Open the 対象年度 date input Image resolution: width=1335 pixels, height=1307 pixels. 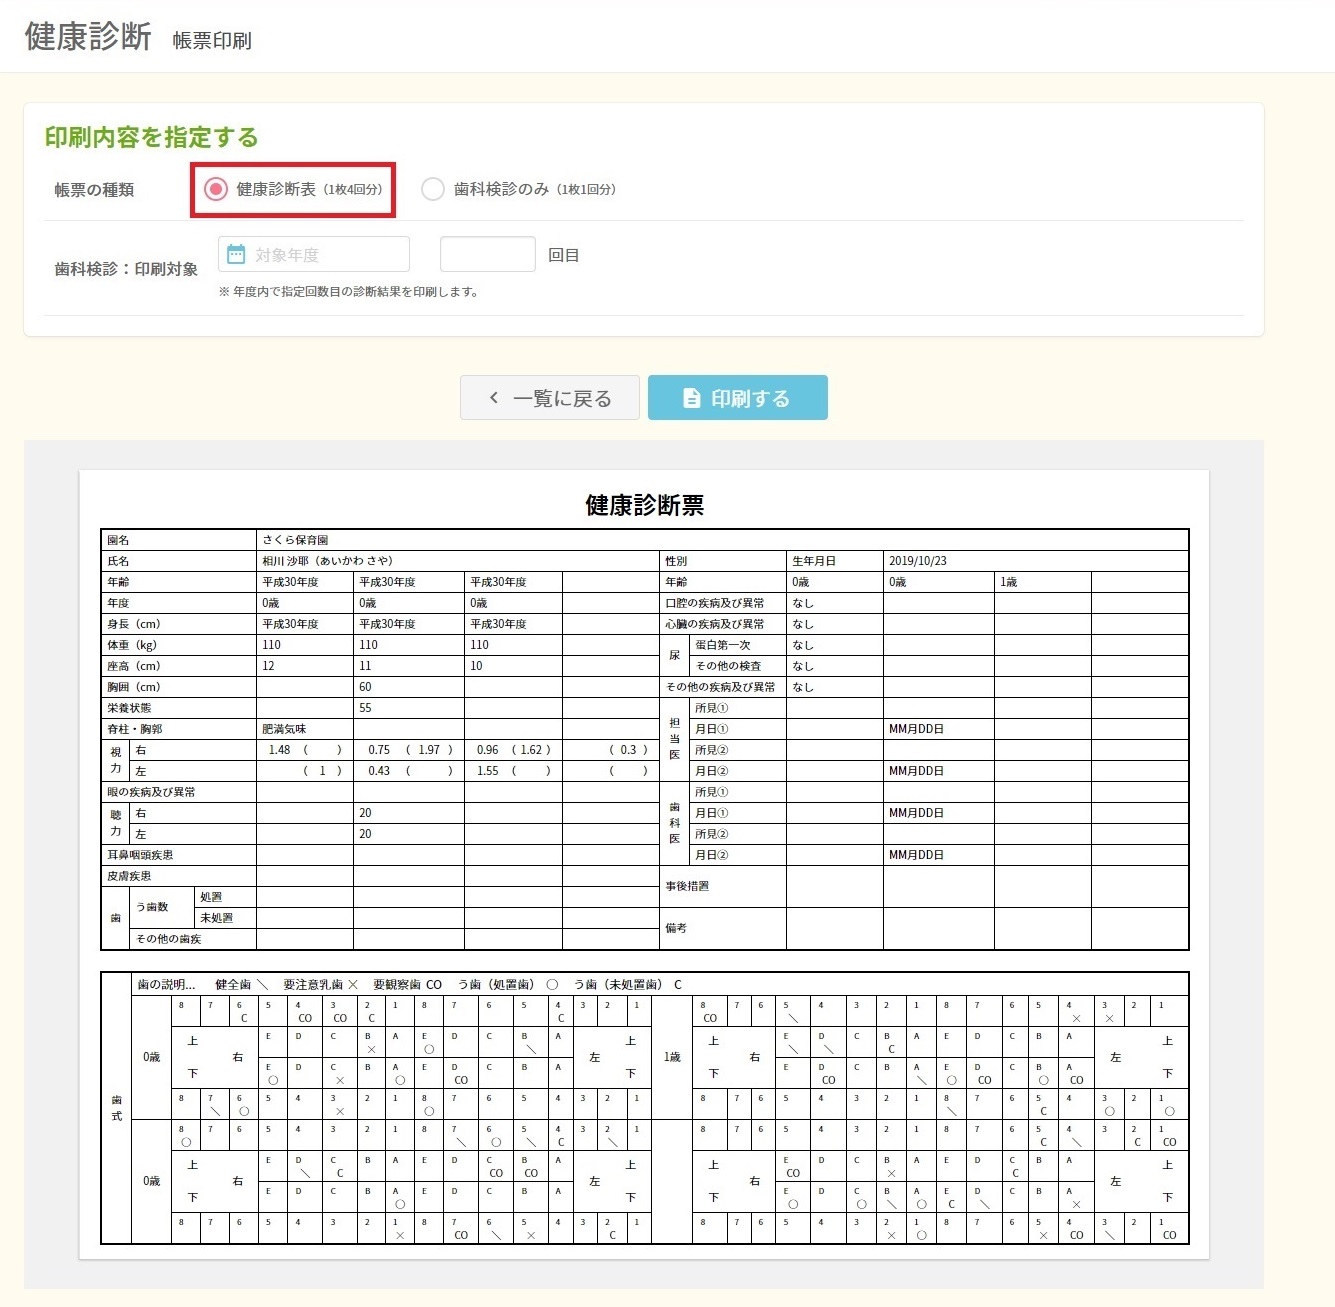314,254
